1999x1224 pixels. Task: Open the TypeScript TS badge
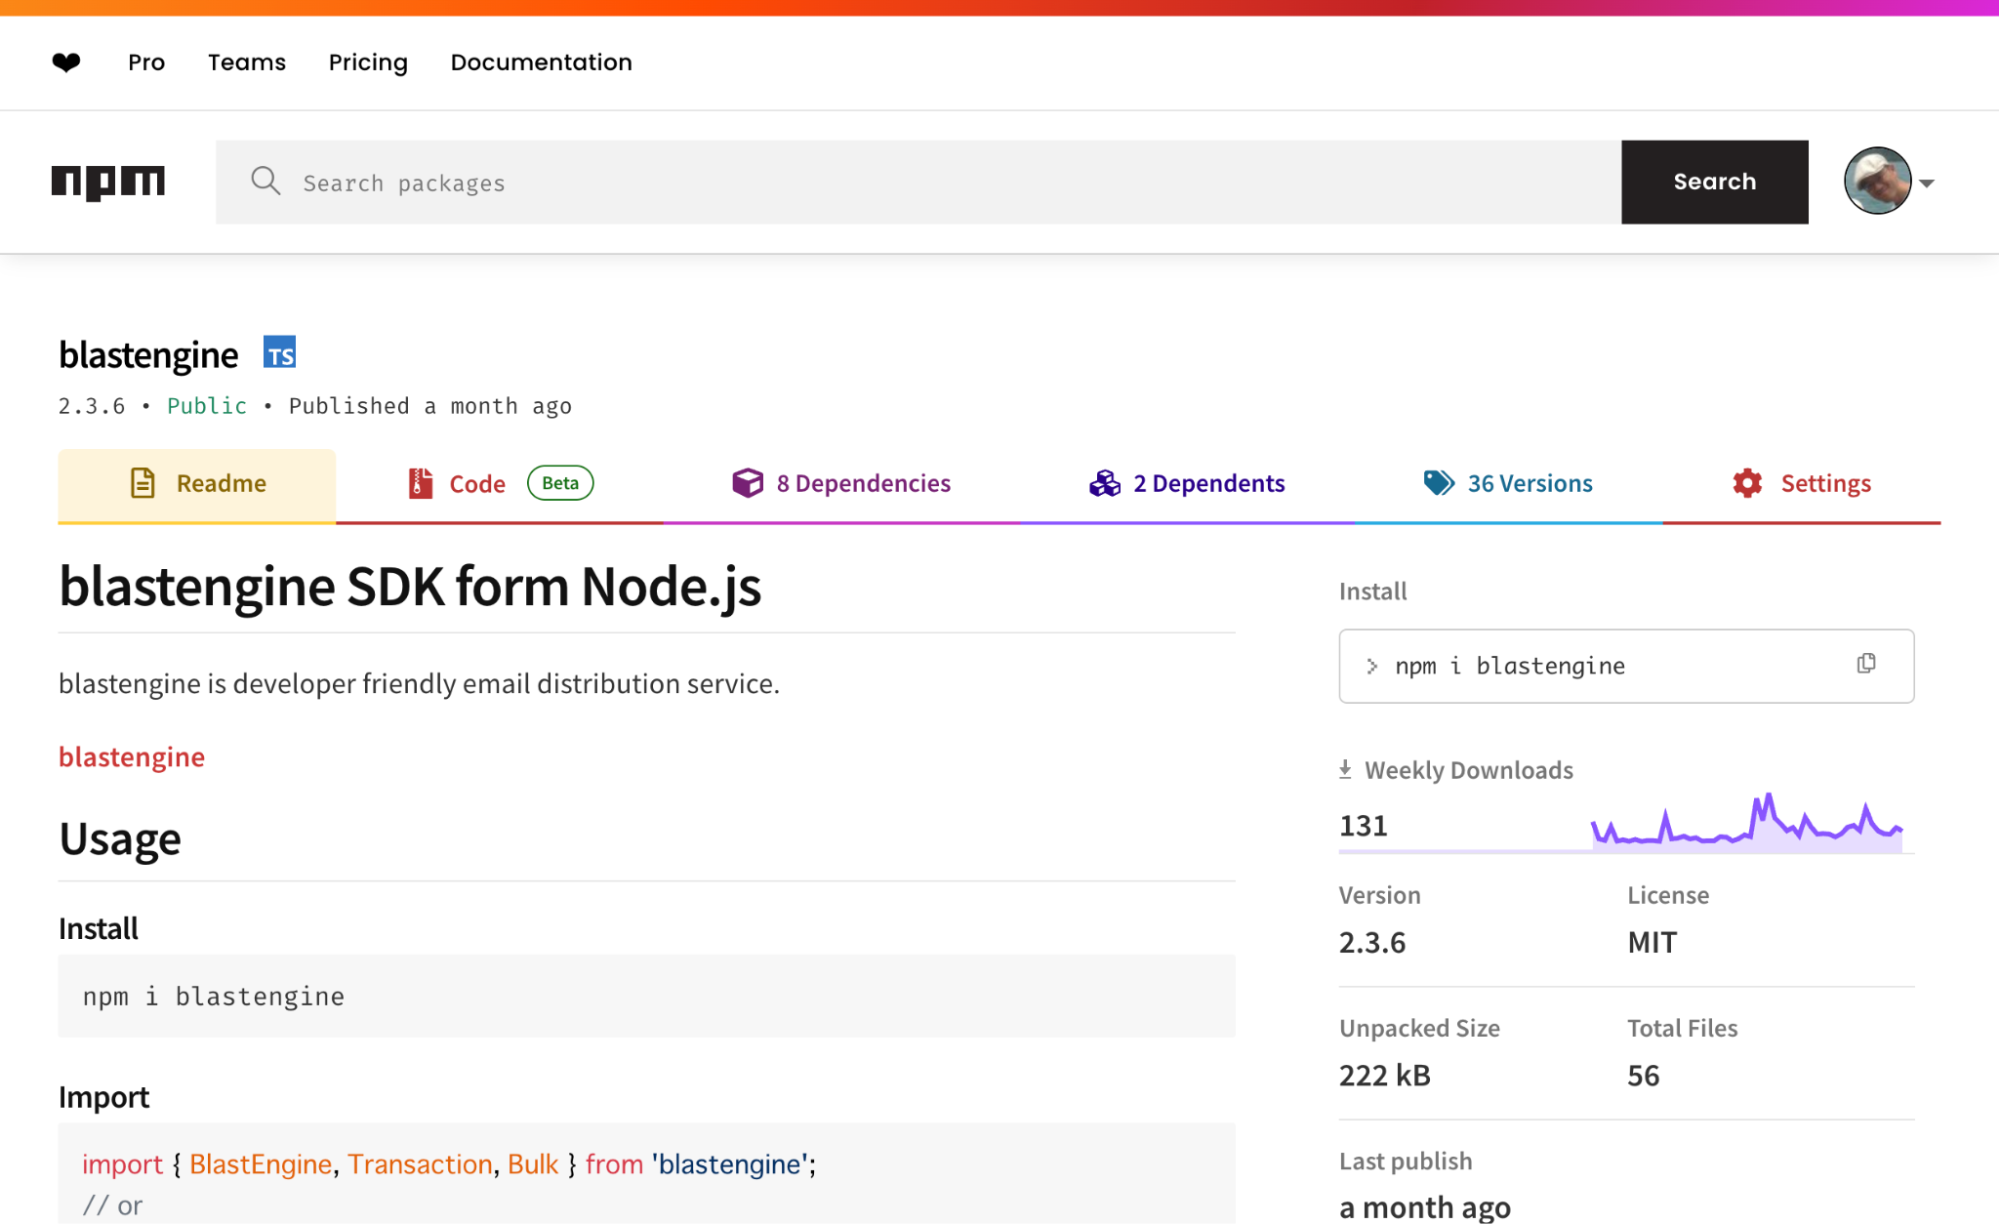pos(280,353)
